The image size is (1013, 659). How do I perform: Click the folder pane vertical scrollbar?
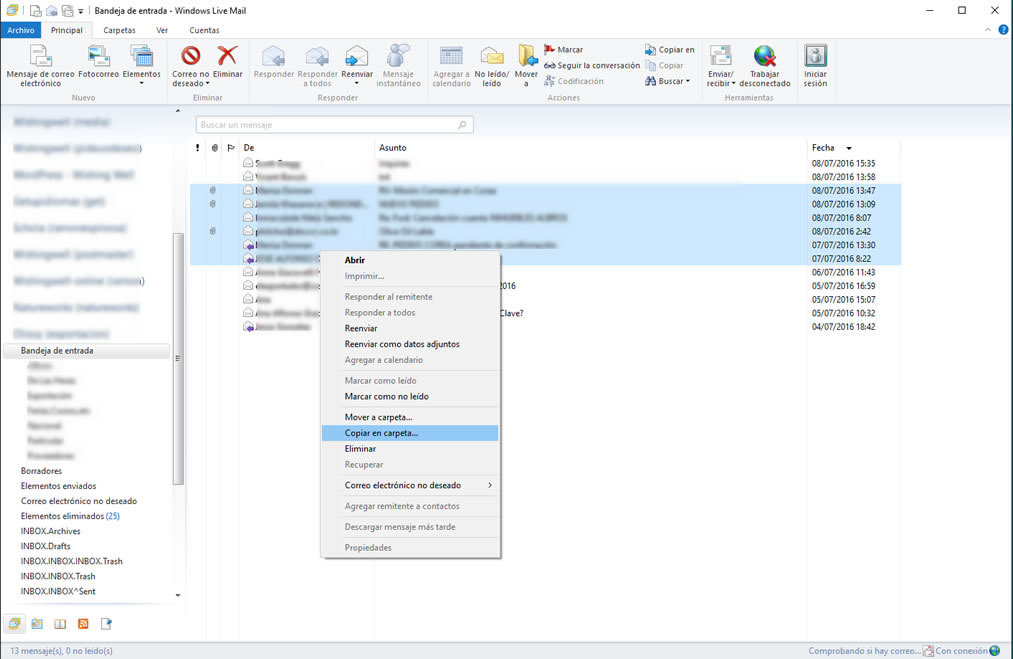178,359
